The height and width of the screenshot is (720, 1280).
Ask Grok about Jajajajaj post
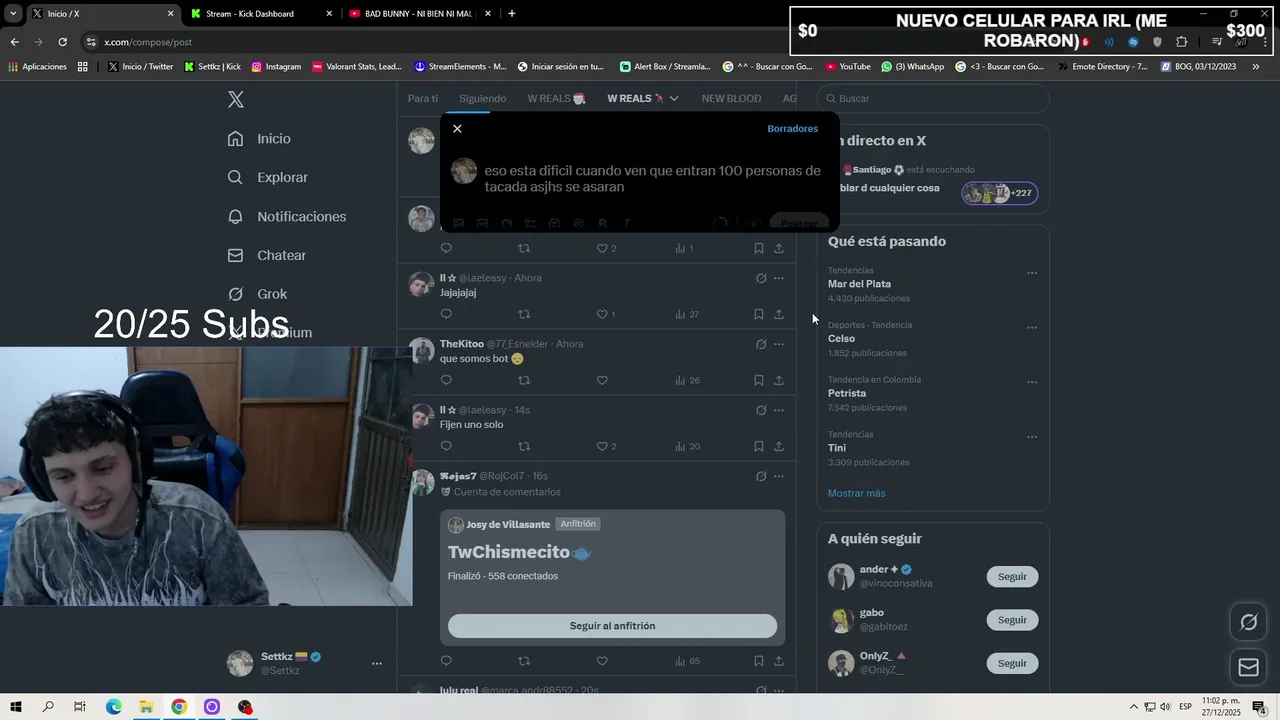pyautogui.click(x=761, y=278)
